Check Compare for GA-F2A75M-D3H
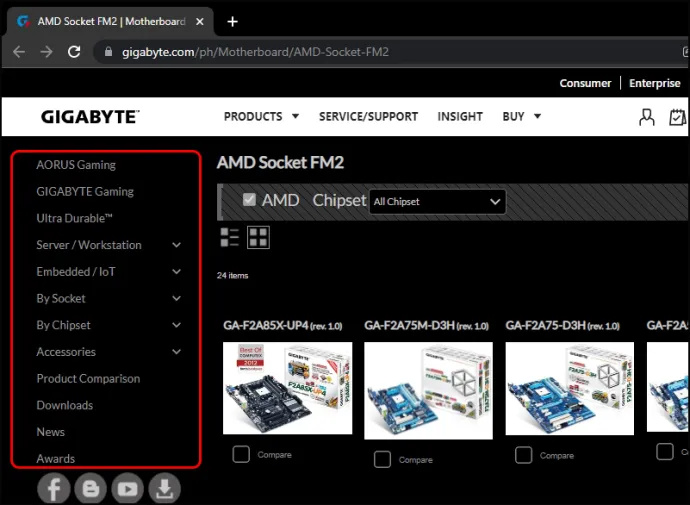Screen dimensions: 690x505 click(382, 459)
